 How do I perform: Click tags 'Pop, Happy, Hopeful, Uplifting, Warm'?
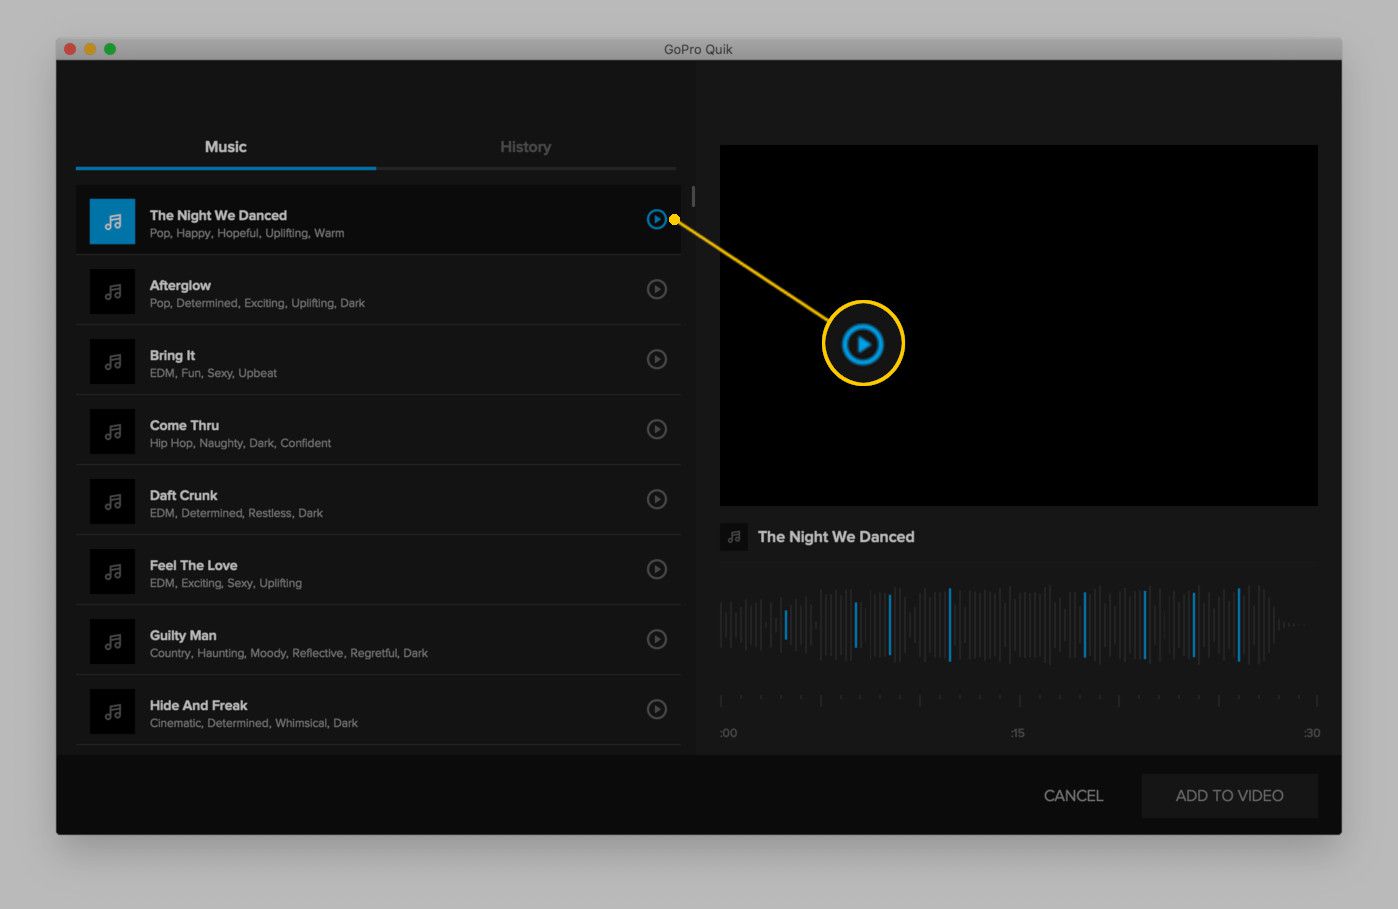[247, 233]
